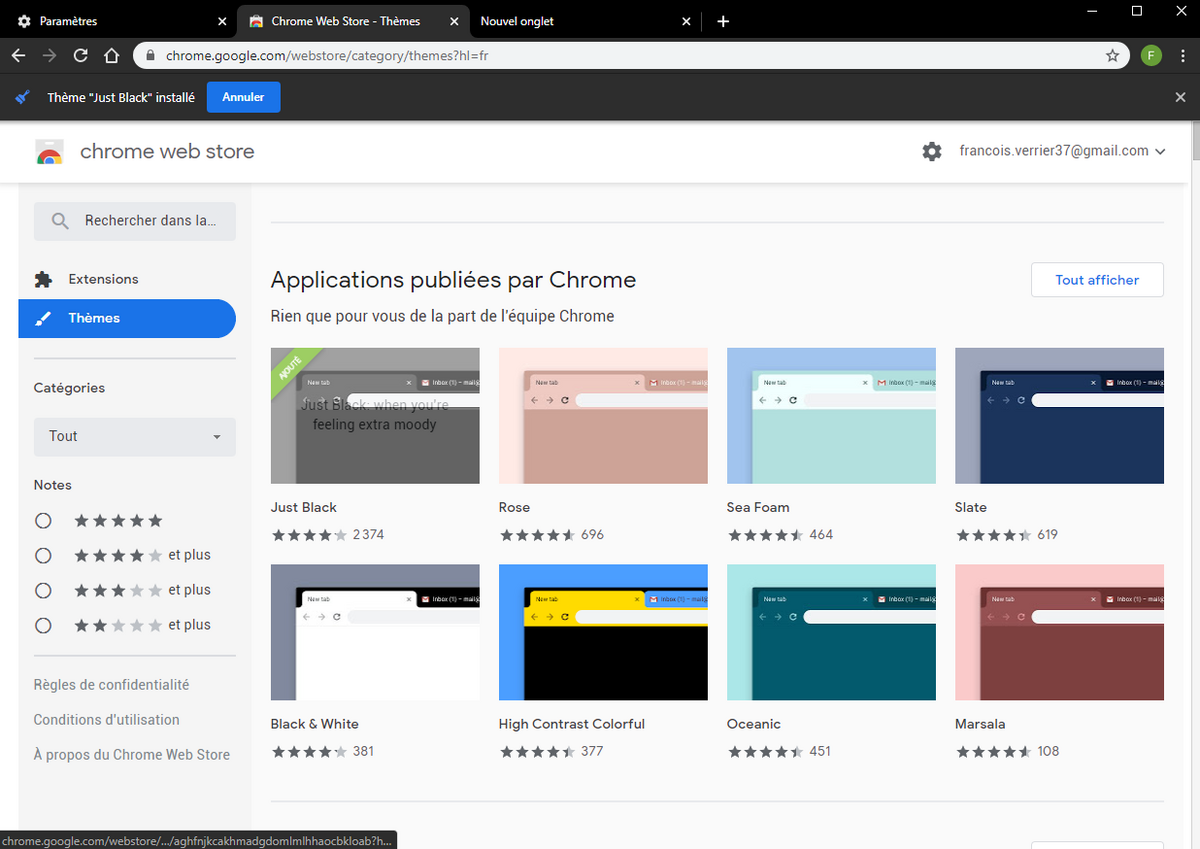Select the four stars et plus filter
The width and height of the screenshot is (1200, 849).
pyautogui.click(x=43, y=555)
